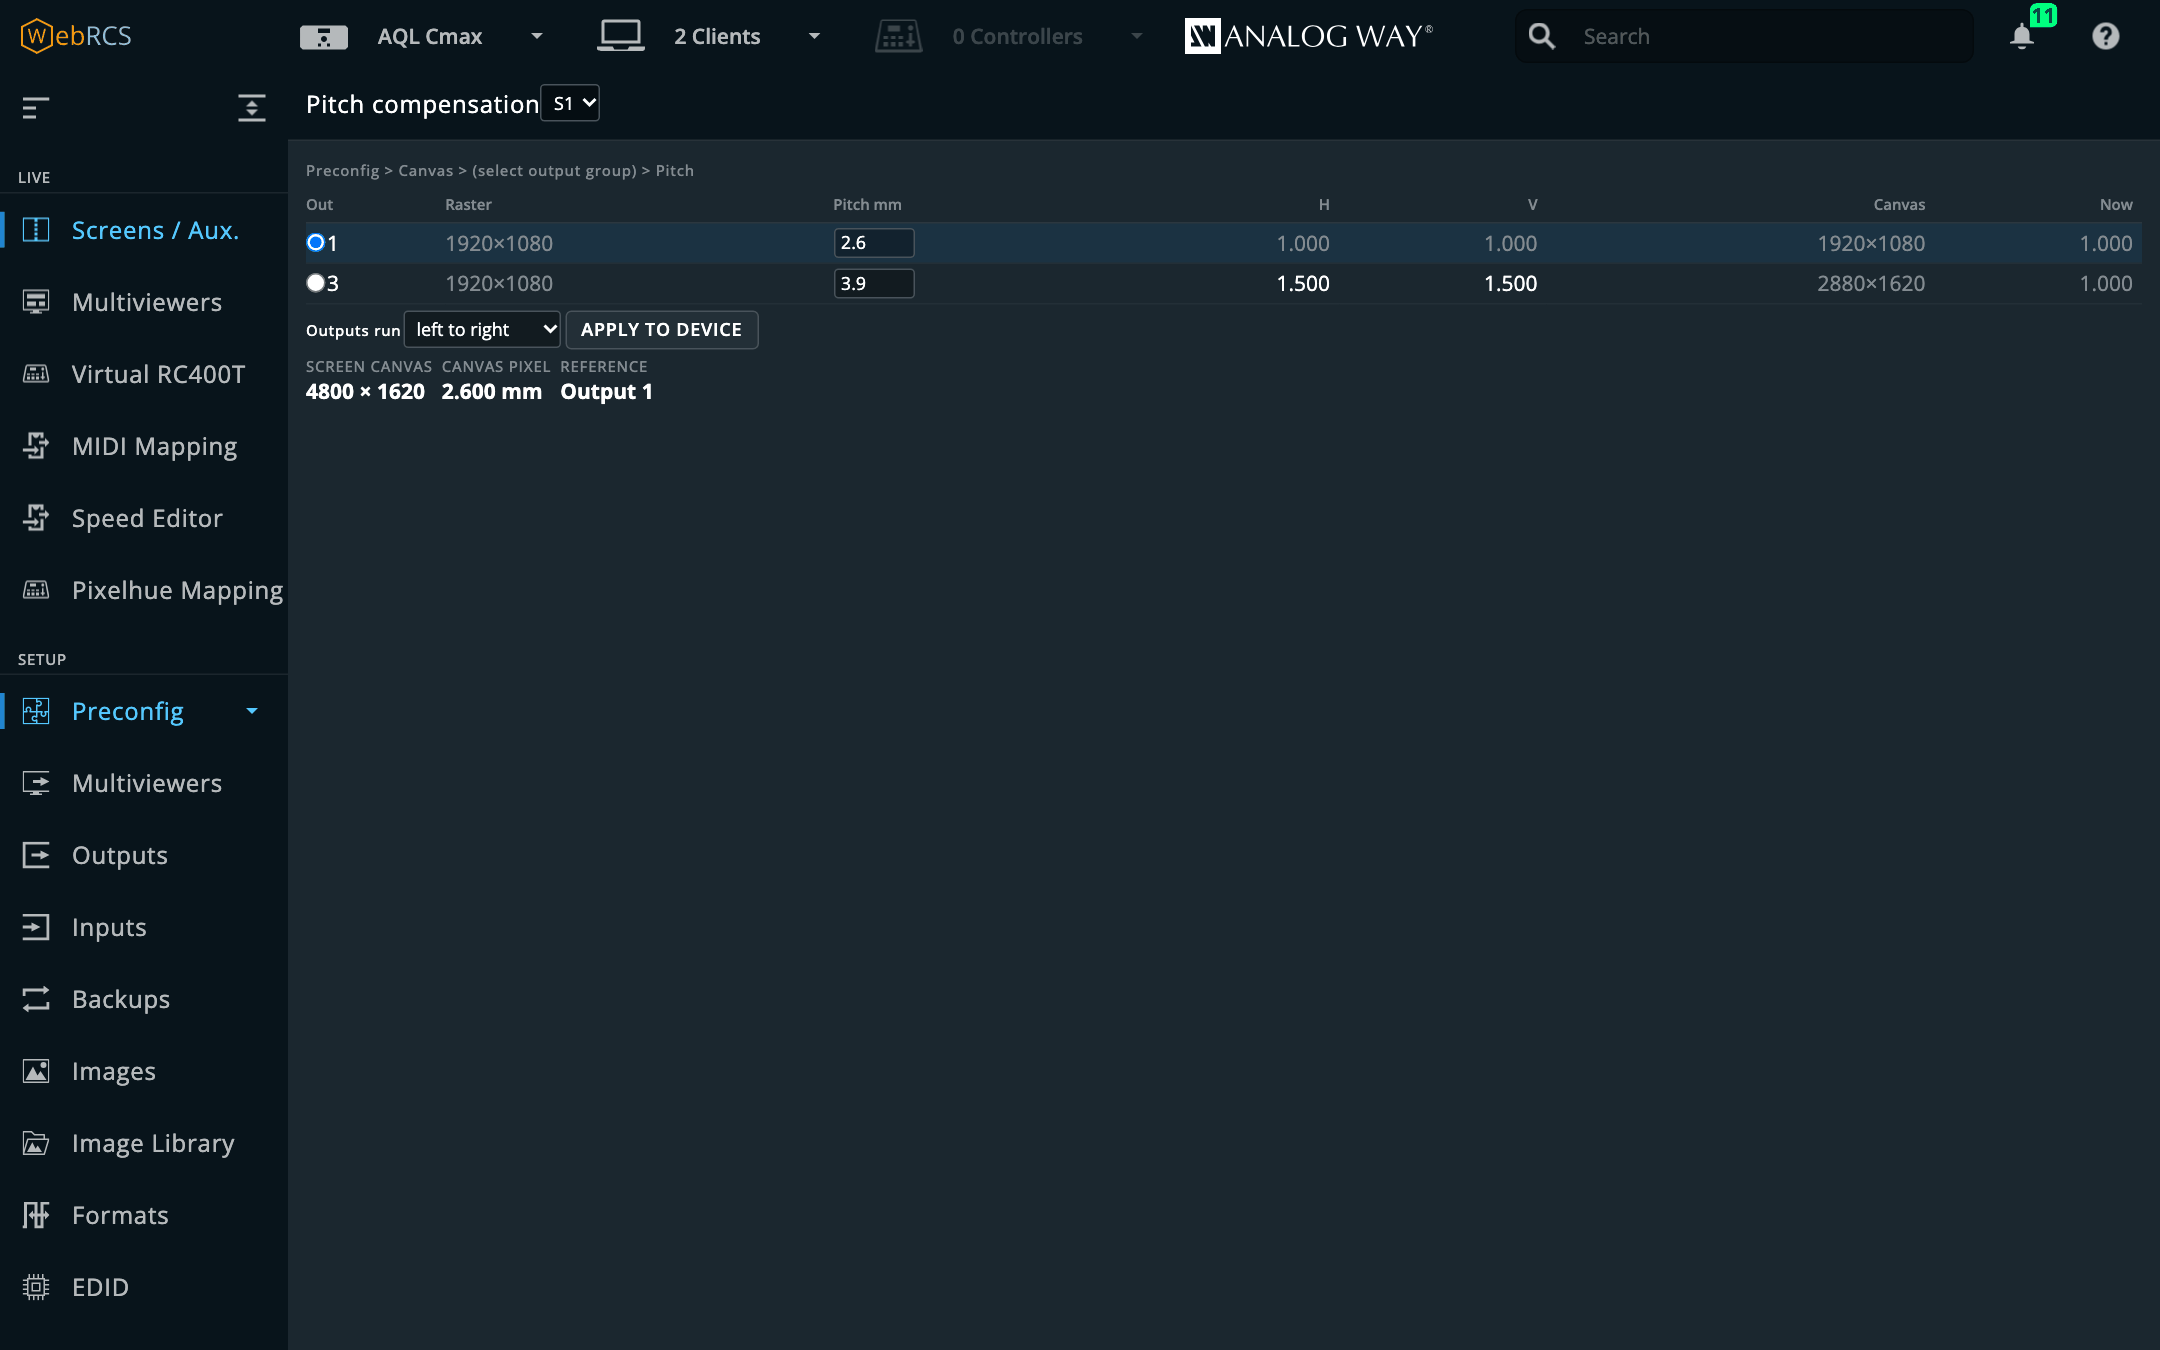Expand the AQL Cmax device dropdown arrow
This screenshot has height=1350, width=2160.
(537, 36)
